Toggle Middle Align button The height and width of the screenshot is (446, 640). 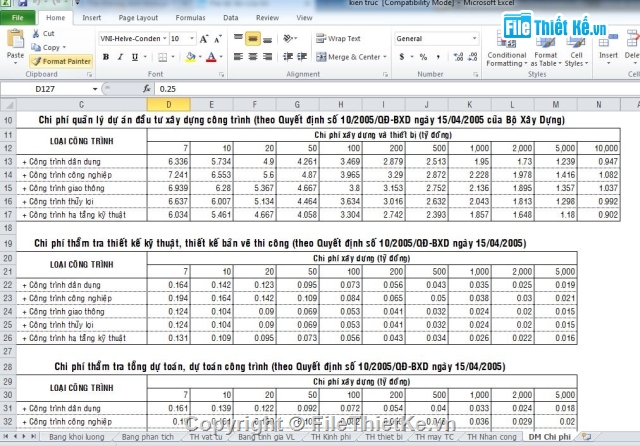[253, 39]
